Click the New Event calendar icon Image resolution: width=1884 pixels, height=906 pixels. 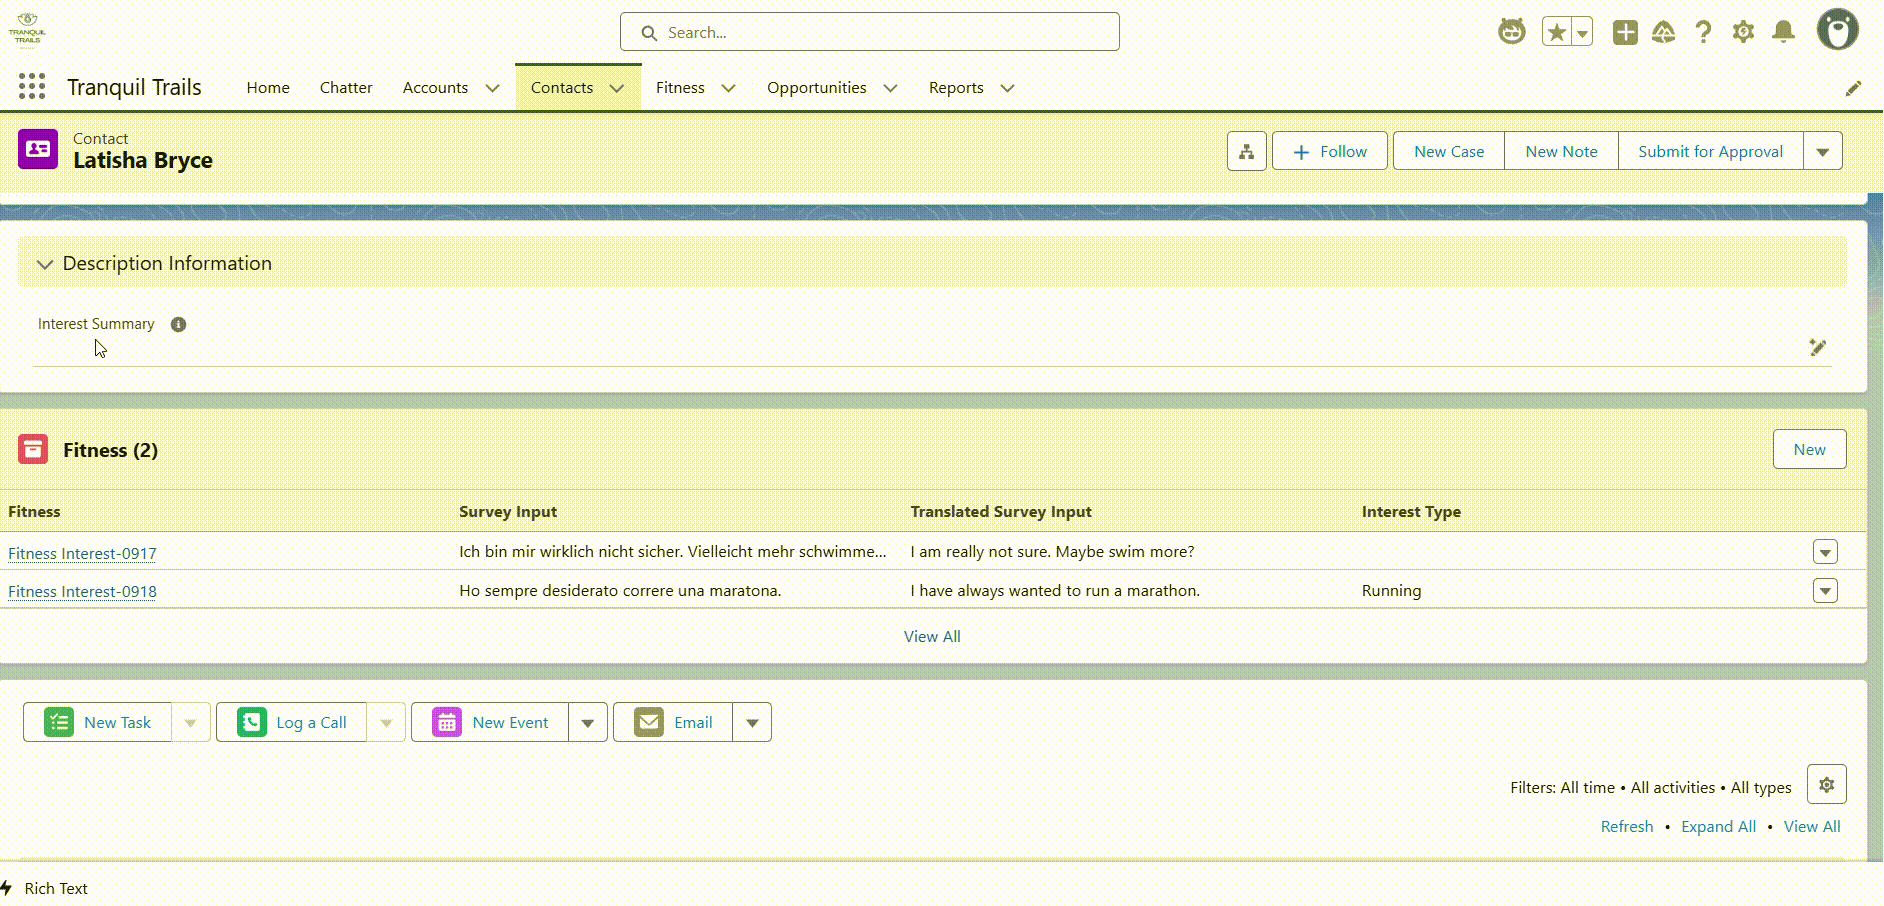click(x=447, y=722)
